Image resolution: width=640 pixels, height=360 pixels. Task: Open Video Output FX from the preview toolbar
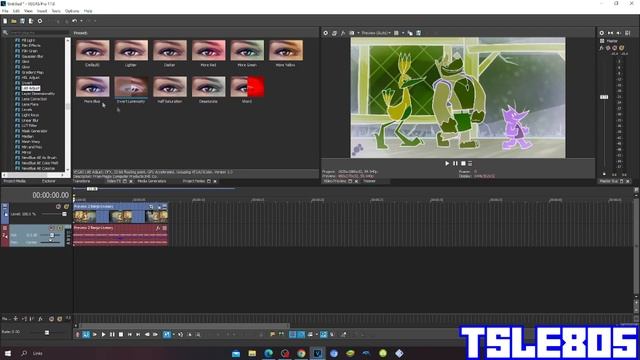point(343,33)
